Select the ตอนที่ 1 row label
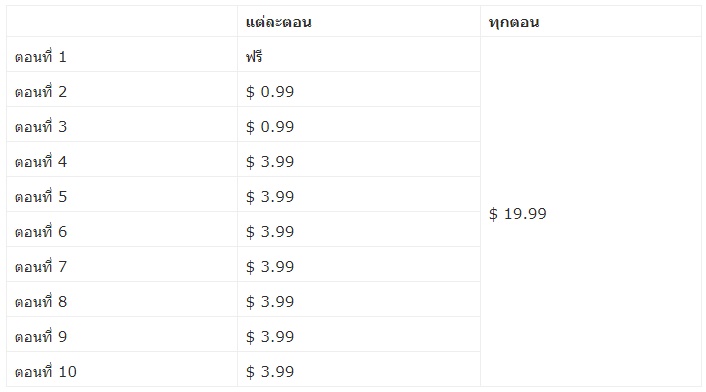Viewport: 706px width, 392px height. click(41, 56)
